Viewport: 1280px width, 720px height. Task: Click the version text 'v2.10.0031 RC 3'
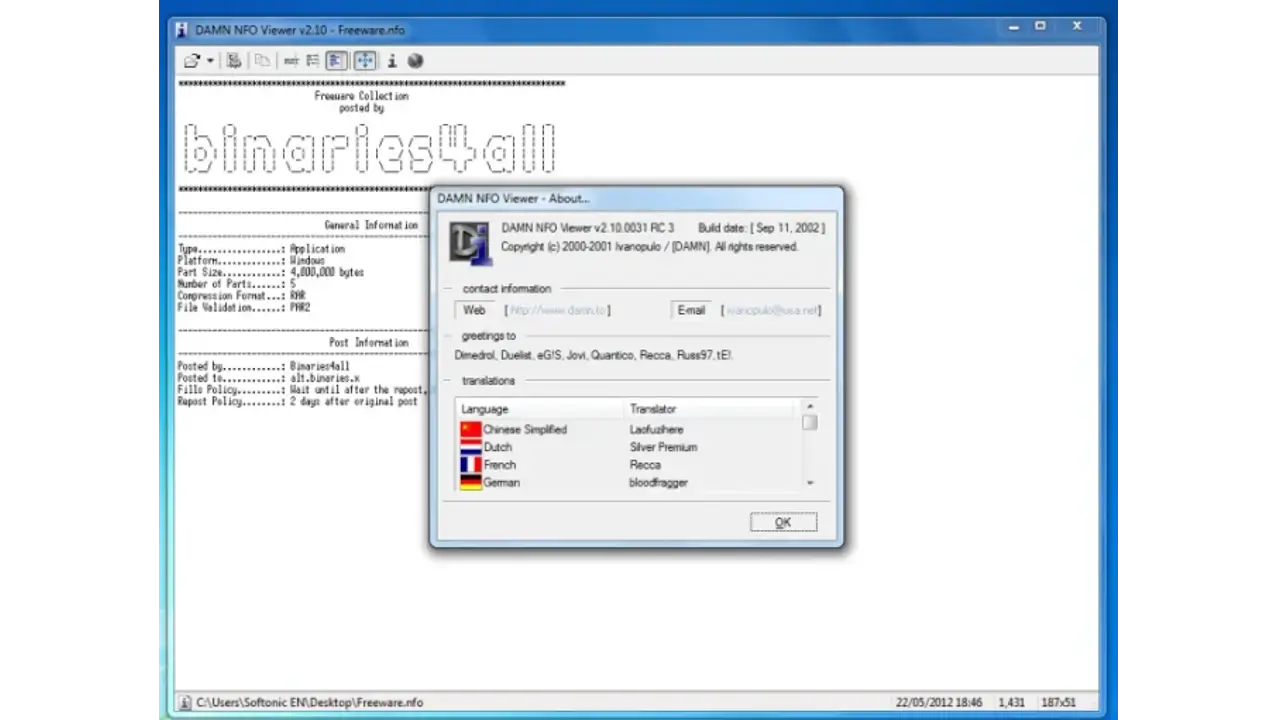click(634, 228)
